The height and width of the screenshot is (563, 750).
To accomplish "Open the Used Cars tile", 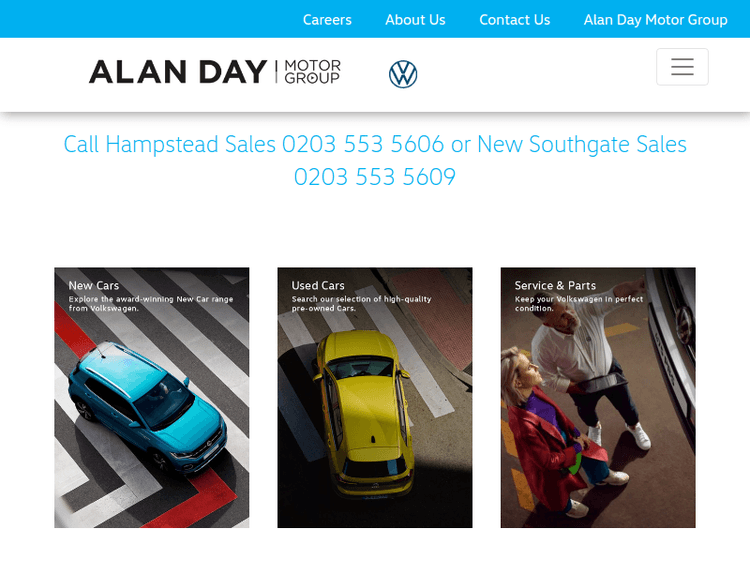I will pyautogui.click(x=375, y=397).
